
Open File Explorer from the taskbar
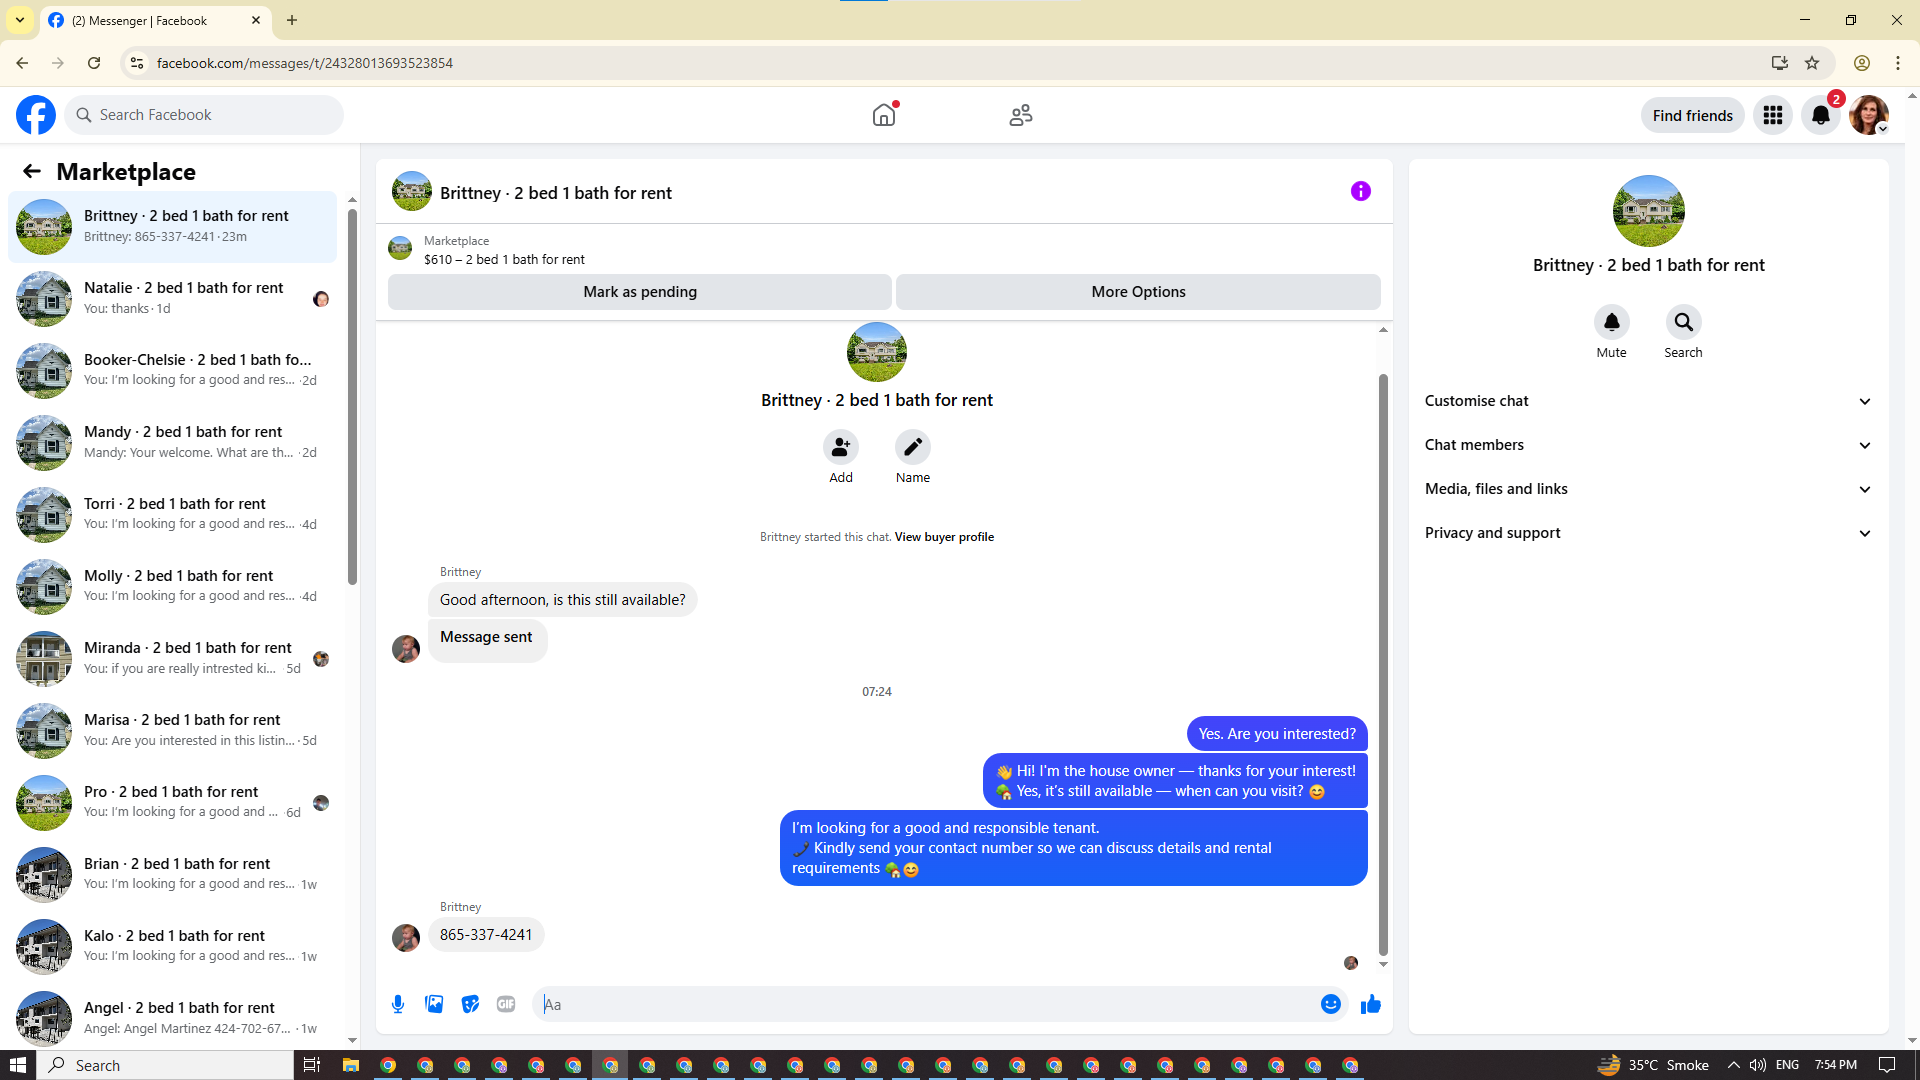click(351, 1065)
